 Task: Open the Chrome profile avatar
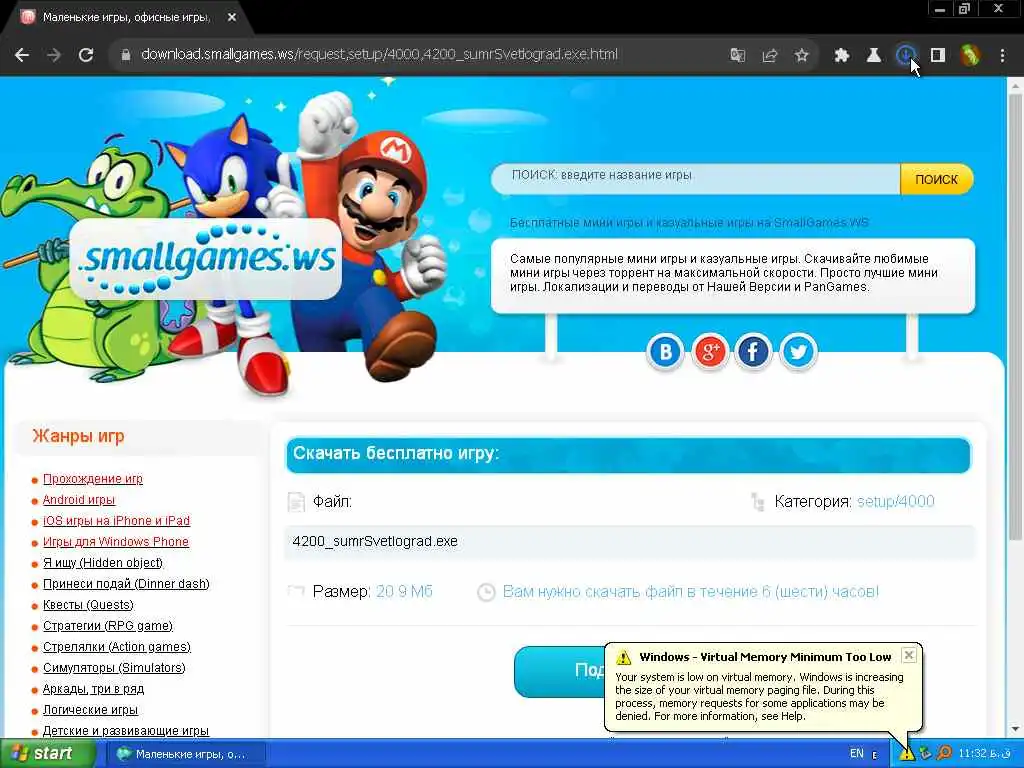[x=970, y=56]
